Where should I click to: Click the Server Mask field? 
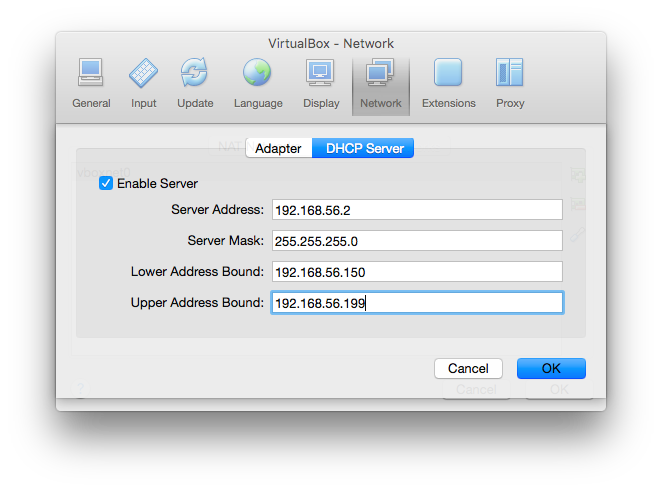coord(417,241)
